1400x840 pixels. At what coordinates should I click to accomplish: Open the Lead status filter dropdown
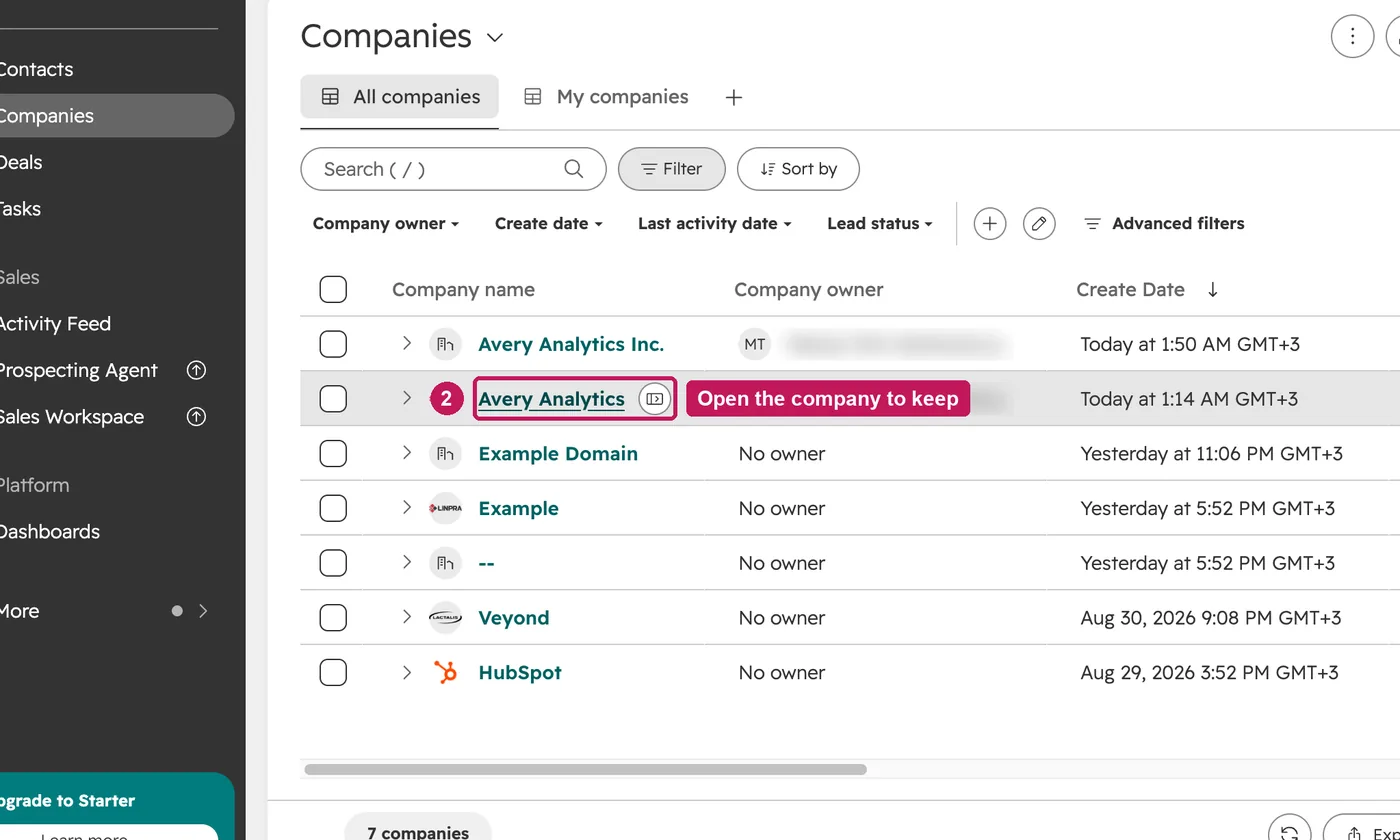click(x=880, y=224)
